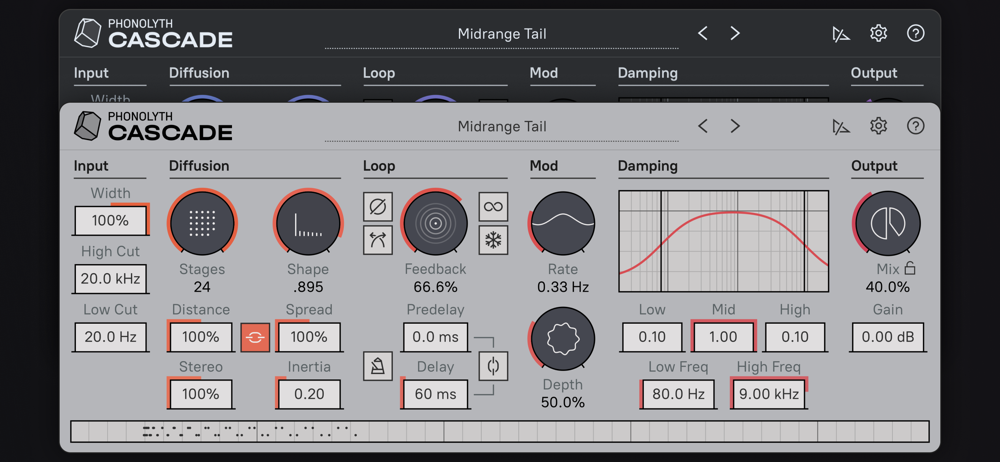1000x462 pixels.
Task: Click the Stages knob
Action: pyautogui.click(x=202, y=223)
